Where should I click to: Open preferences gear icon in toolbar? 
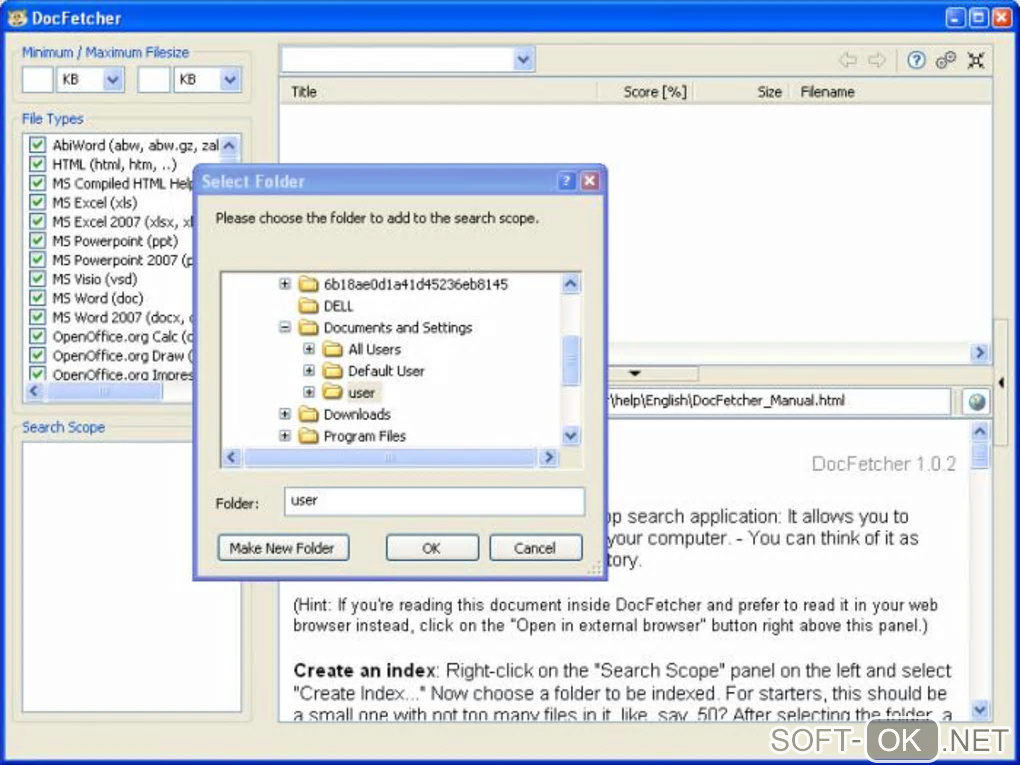pos(945,60)
